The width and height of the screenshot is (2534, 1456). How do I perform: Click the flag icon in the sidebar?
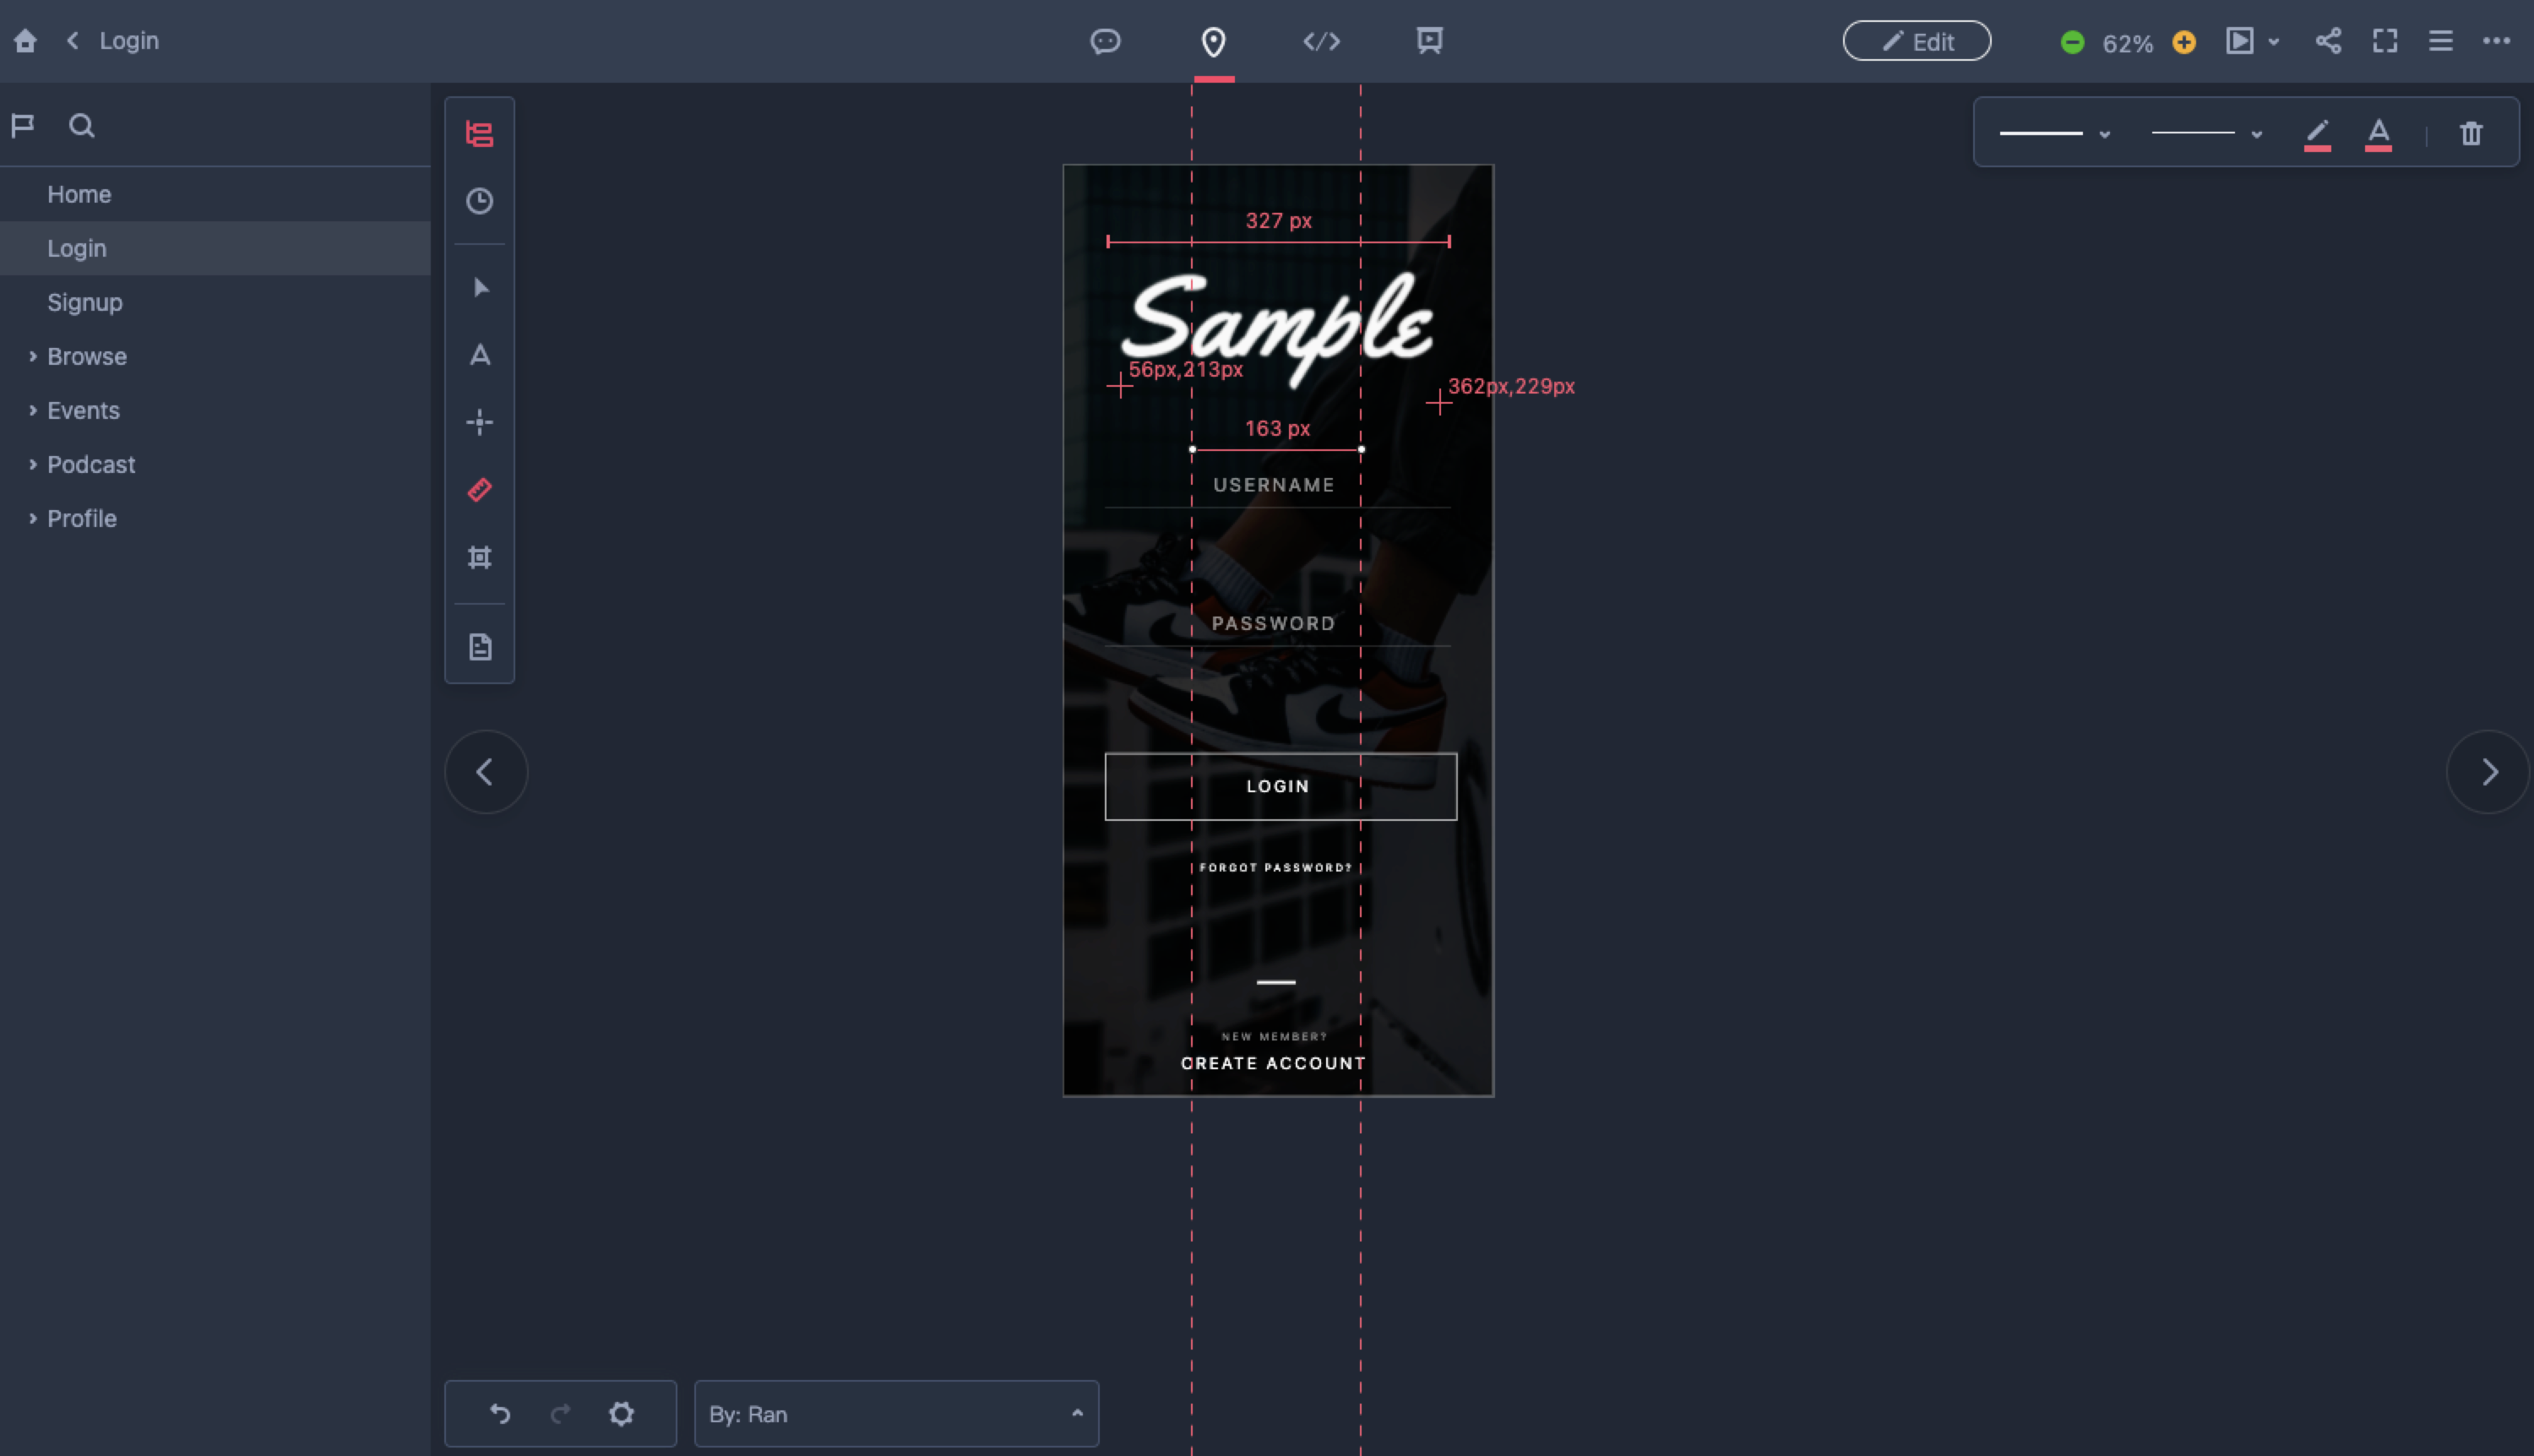[23, 125]
